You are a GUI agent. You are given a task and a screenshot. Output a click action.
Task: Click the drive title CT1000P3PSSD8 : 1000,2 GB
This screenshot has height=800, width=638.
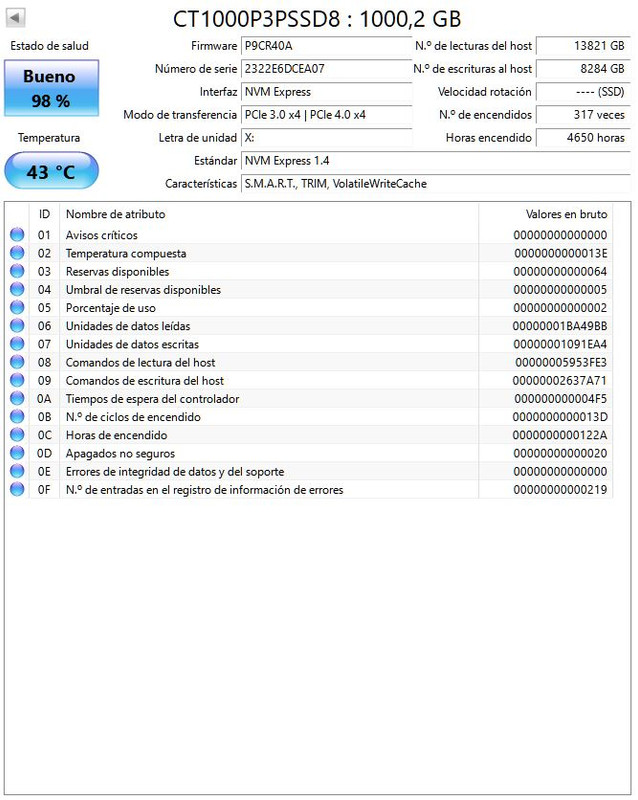click(x=317, y=19)
